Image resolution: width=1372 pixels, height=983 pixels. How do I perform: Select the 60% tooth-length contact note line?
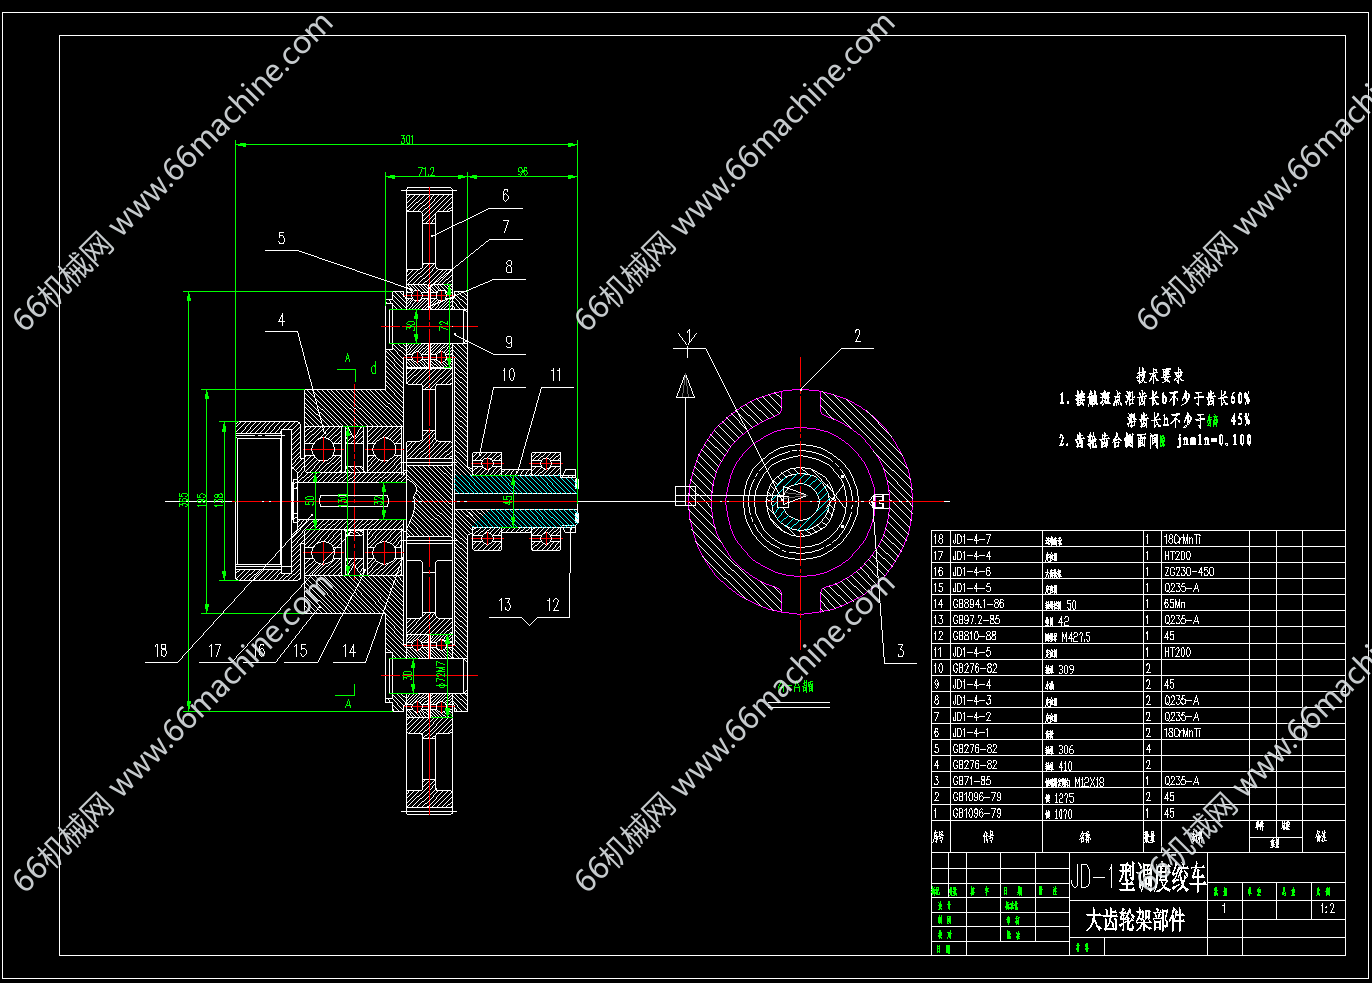point(1154,398)
